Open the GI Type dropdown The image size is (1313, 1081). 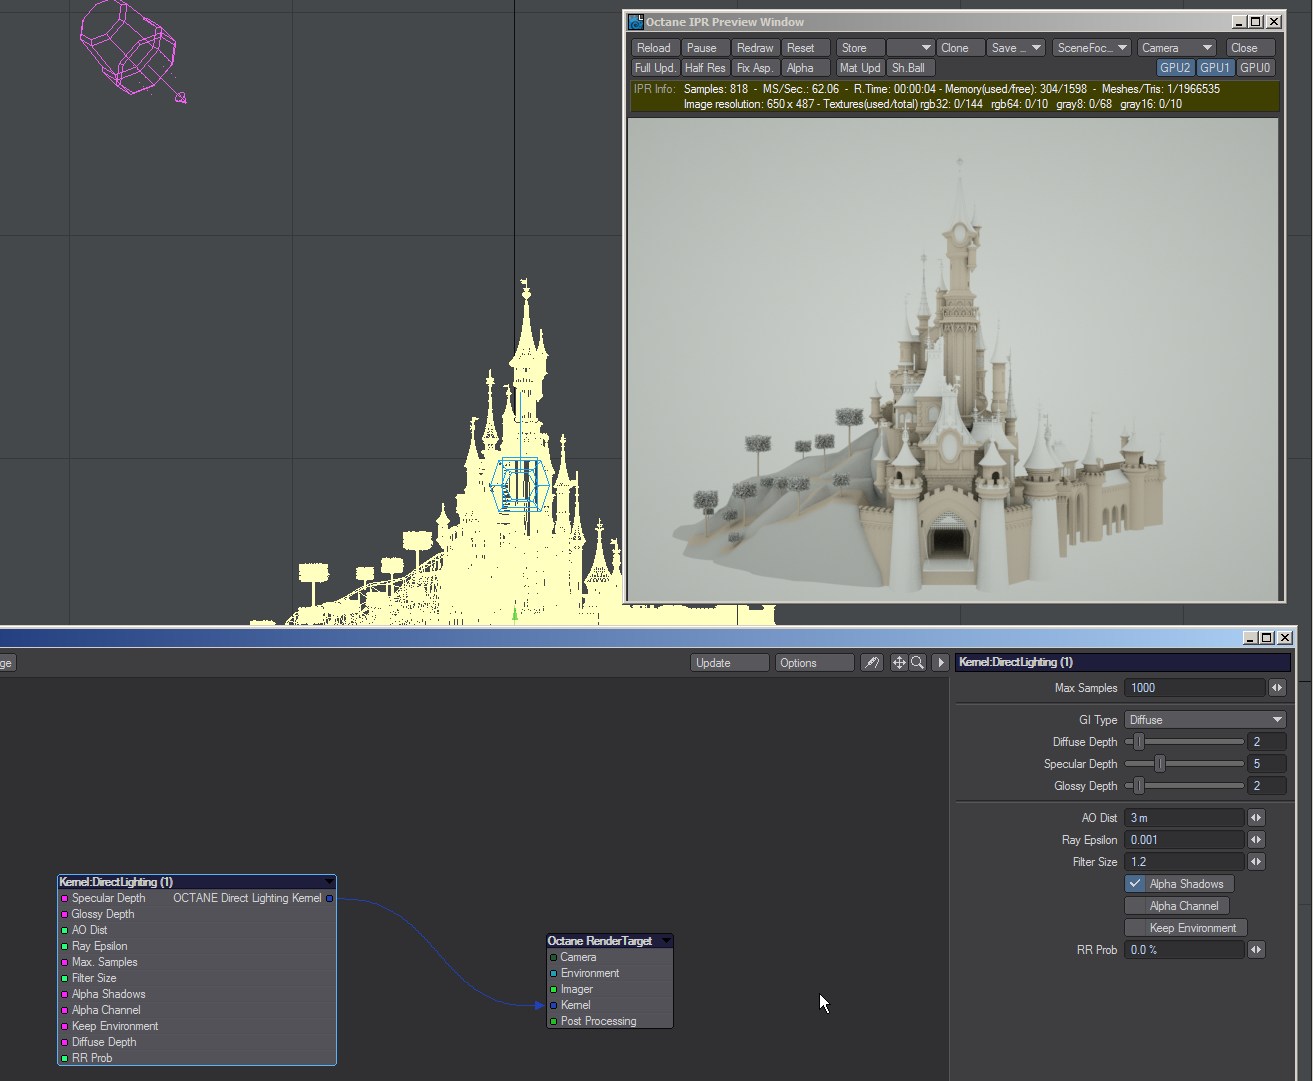coord(1205,720)
